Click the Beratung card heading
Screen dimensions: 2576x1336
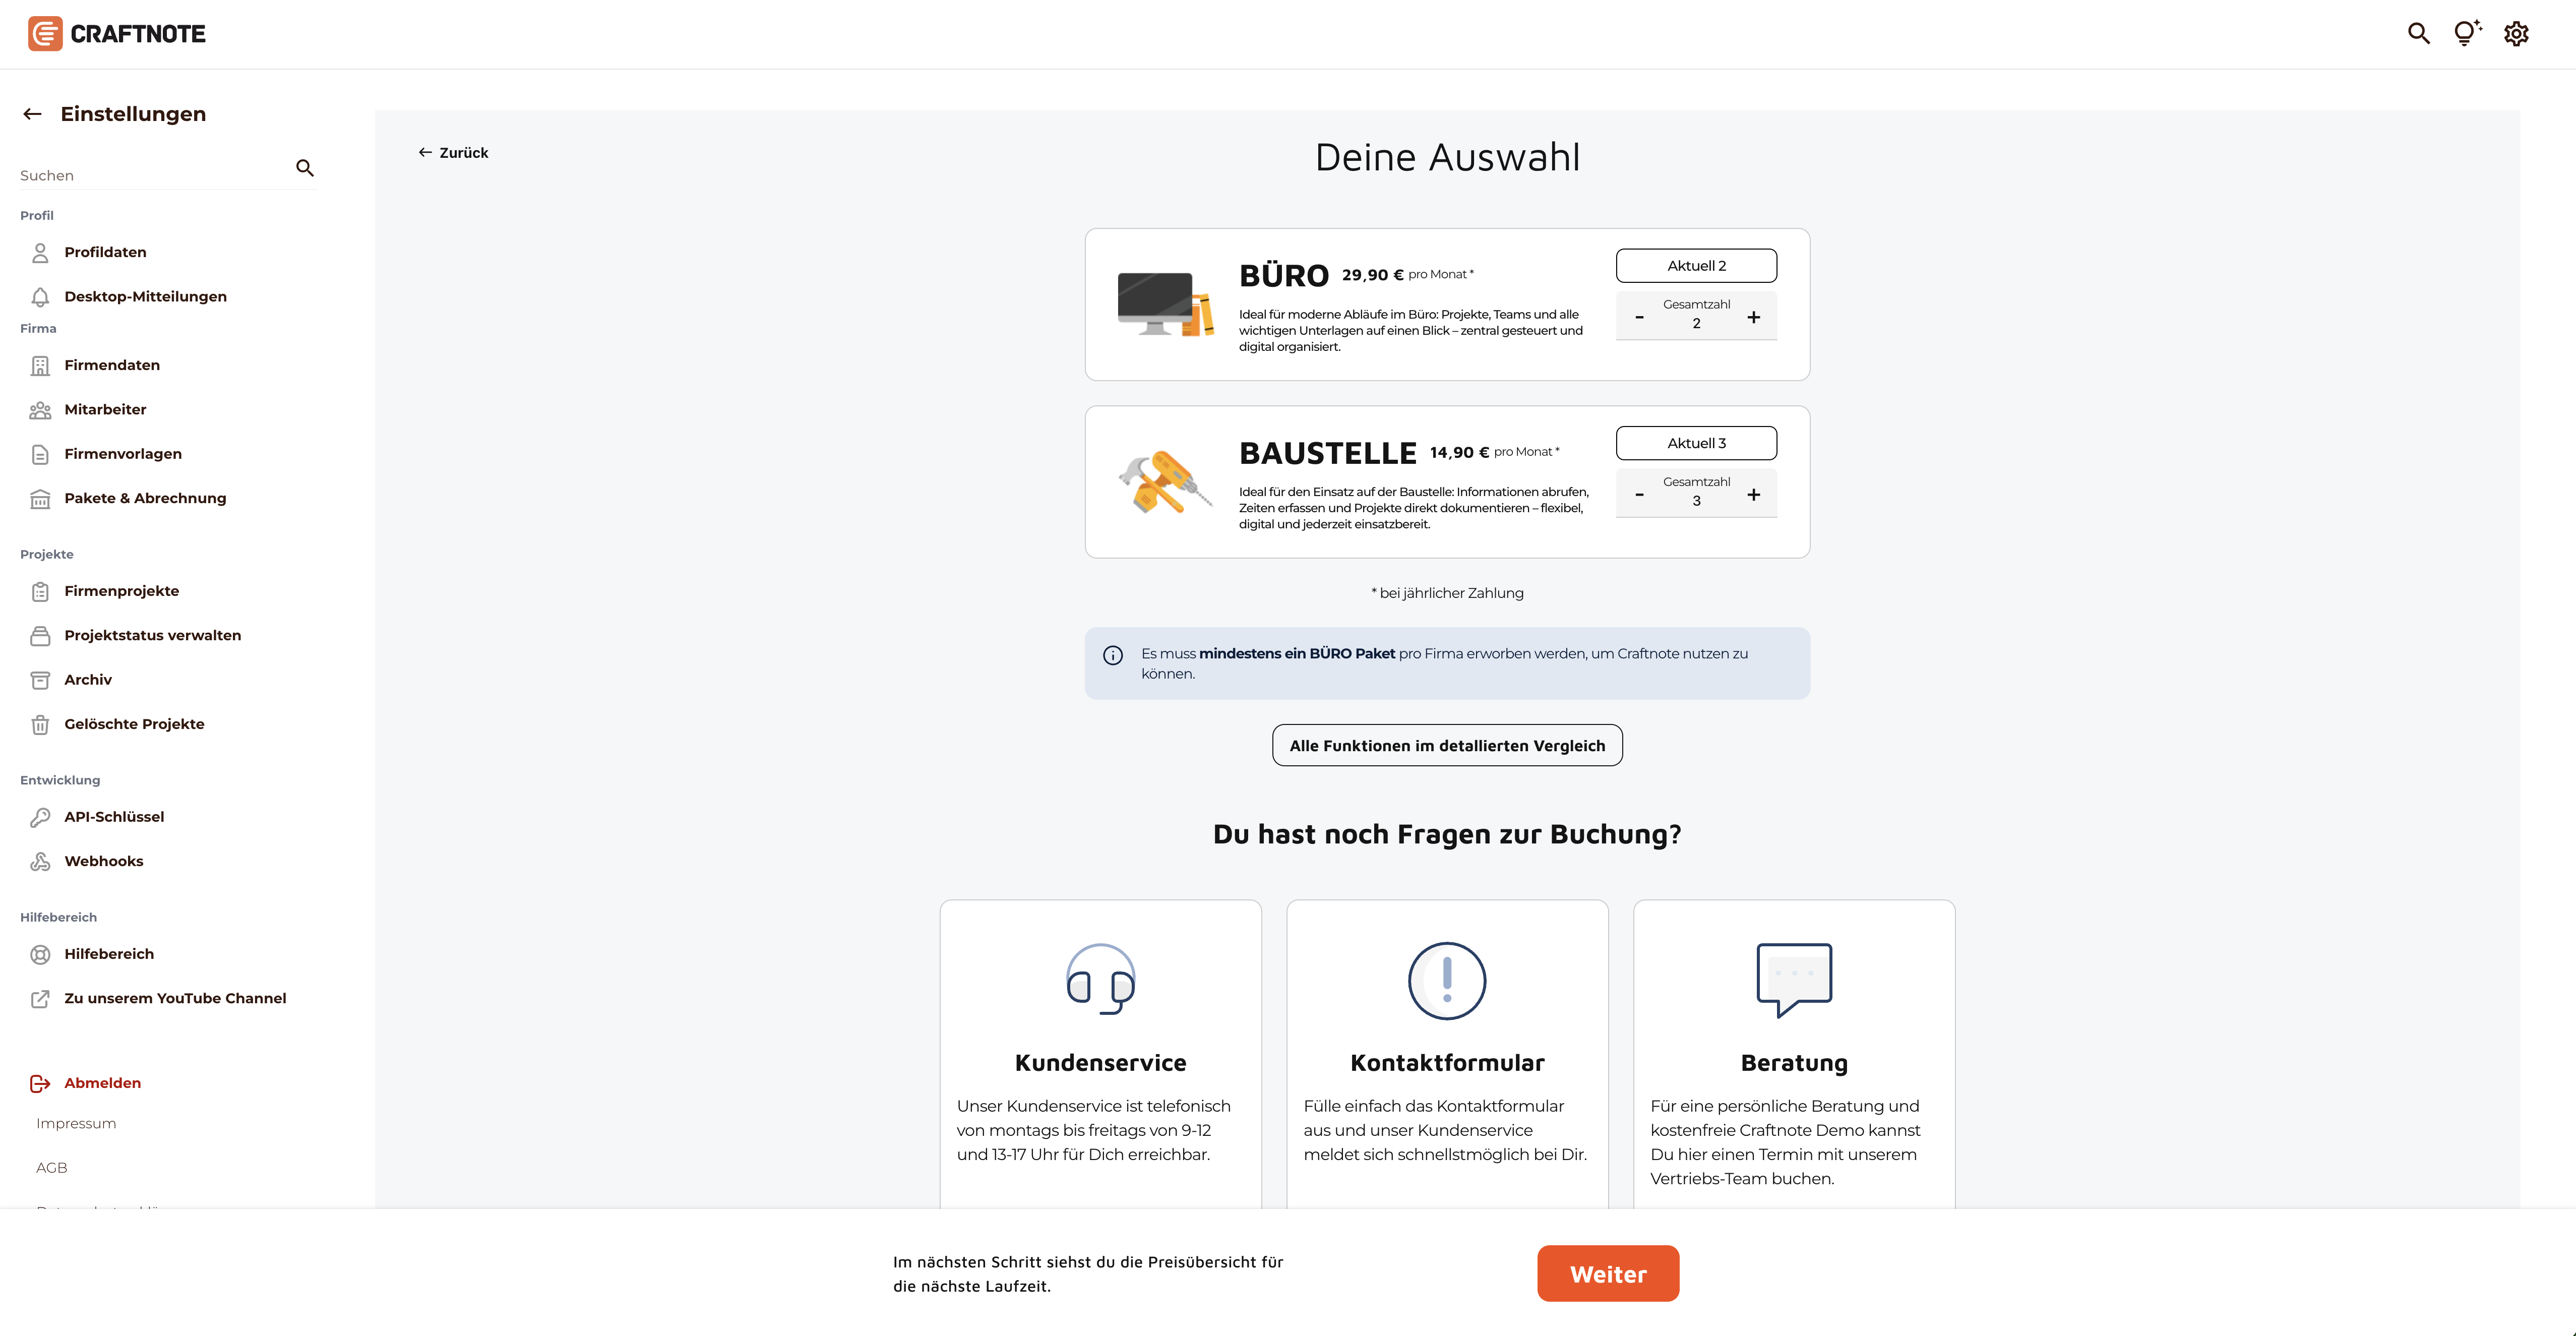[x=1794, y=1063]
